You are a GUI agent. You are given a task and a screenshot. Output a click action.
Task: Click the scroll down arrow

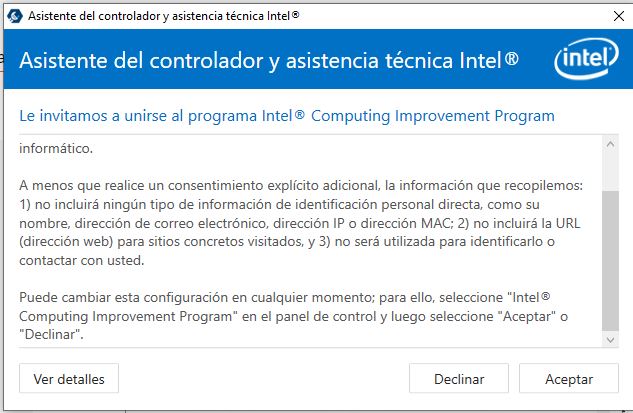(x=611, y=341)
